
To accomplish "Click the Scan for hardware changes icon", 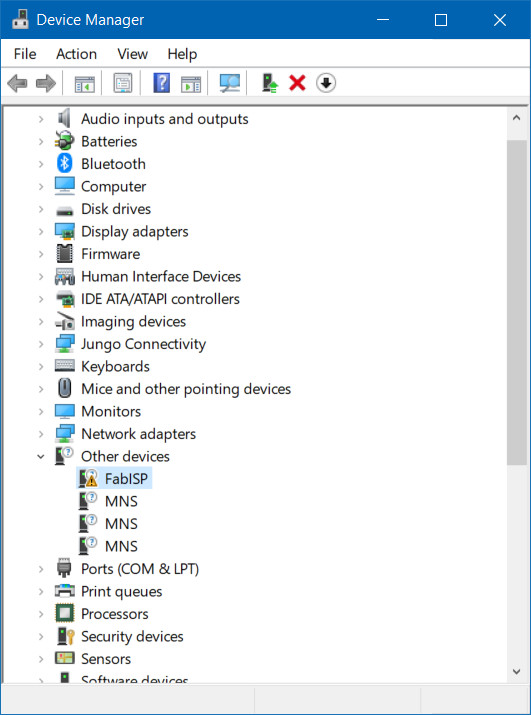I will coord(229,83).
